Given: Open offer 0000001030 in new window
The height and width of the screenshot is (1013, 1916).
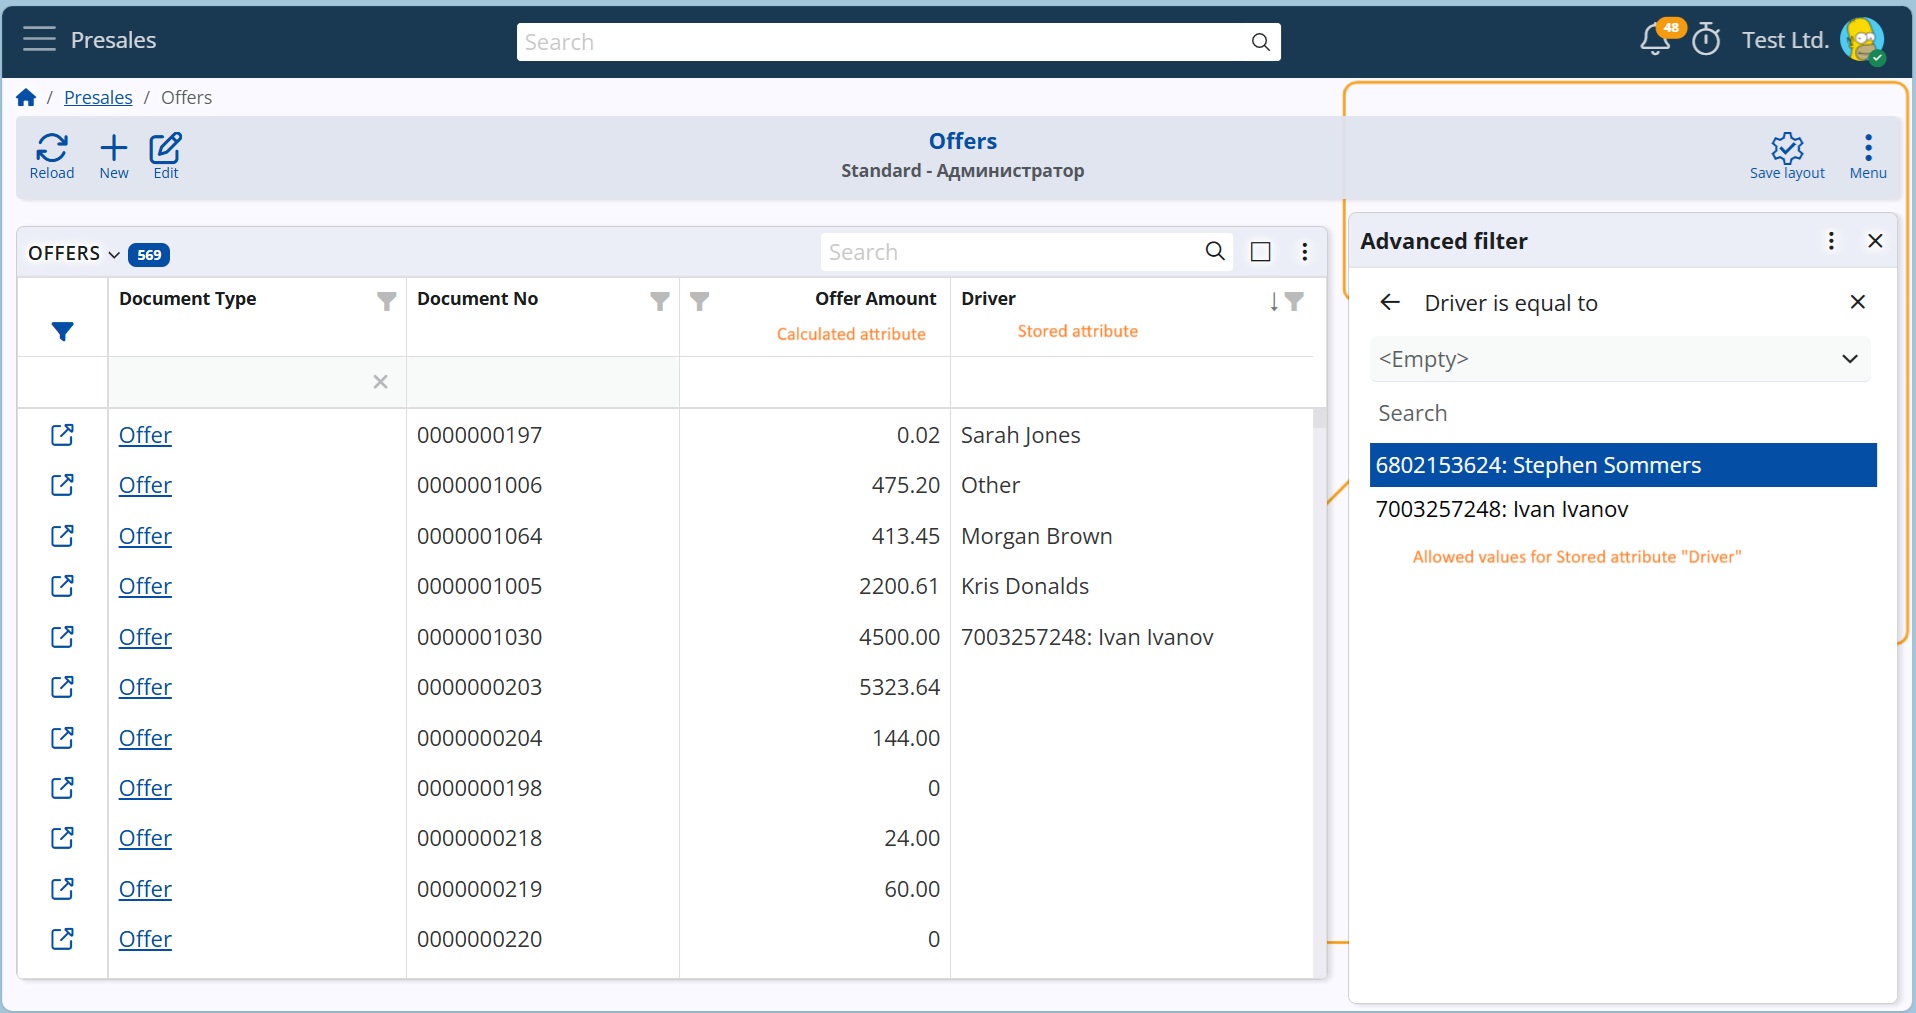Looking at the screenshot, I should (62, 637).
